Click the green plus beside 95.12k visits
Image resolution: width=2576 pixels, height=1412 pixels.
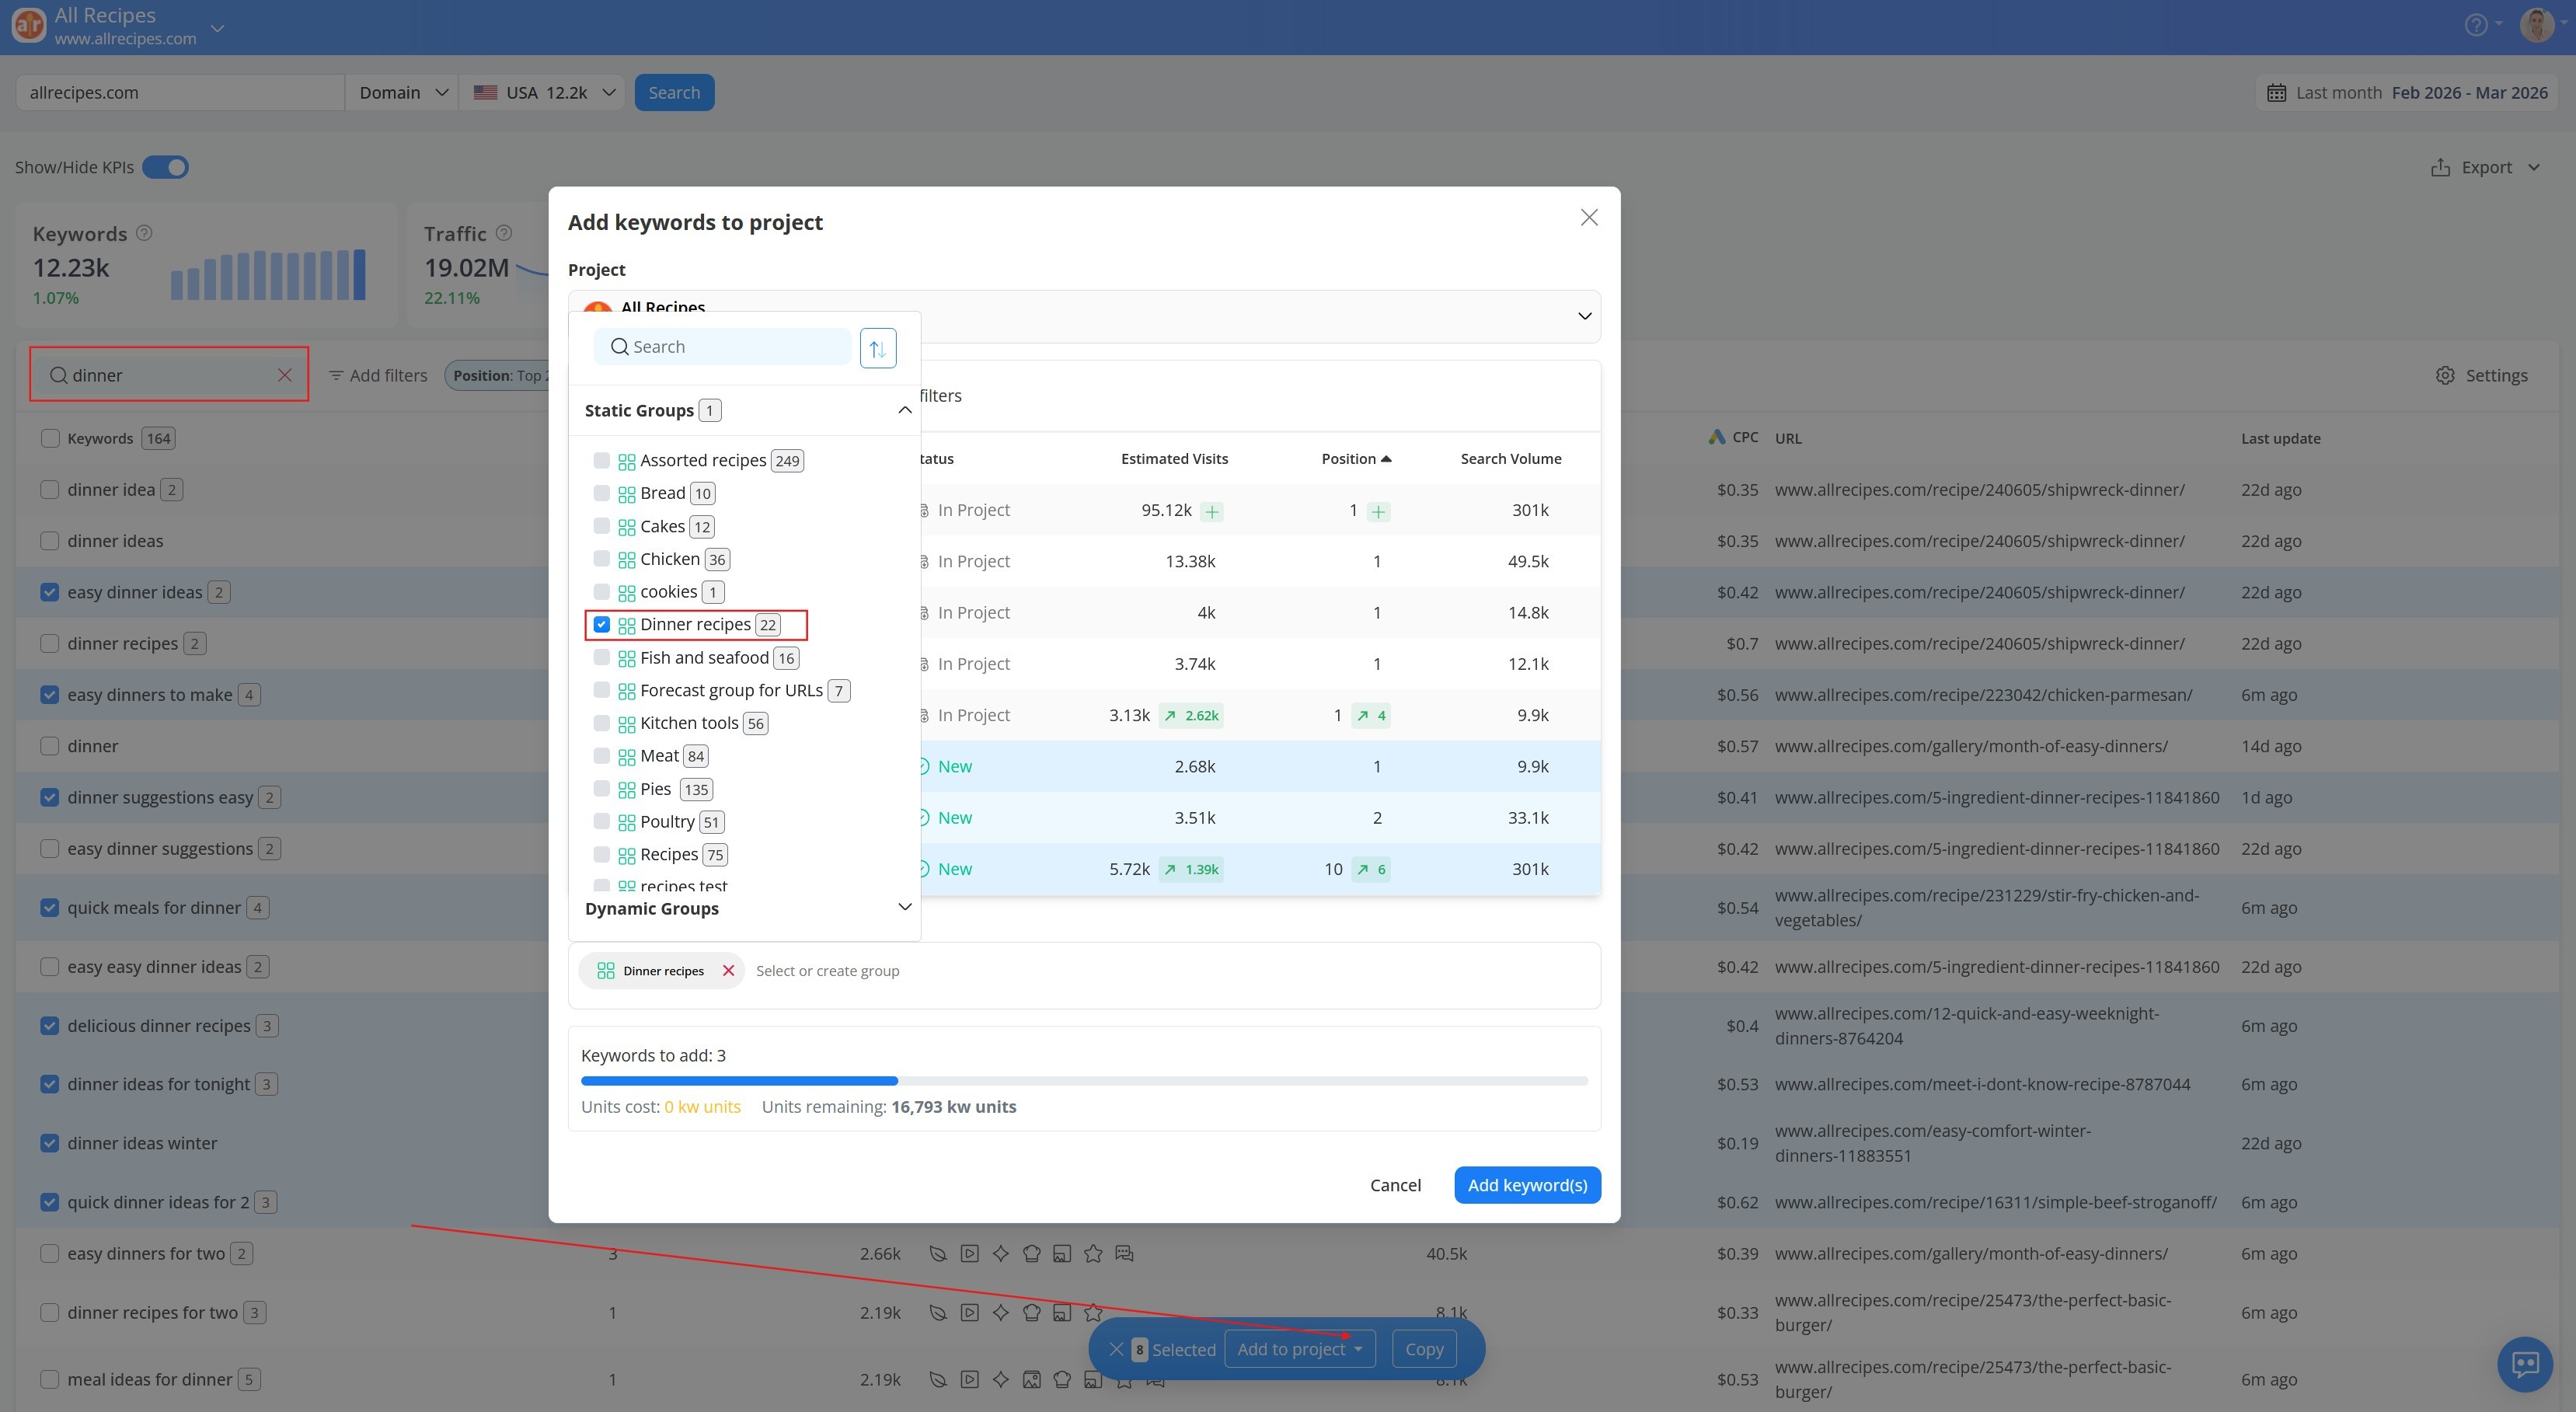click(x=1211, y=512)
